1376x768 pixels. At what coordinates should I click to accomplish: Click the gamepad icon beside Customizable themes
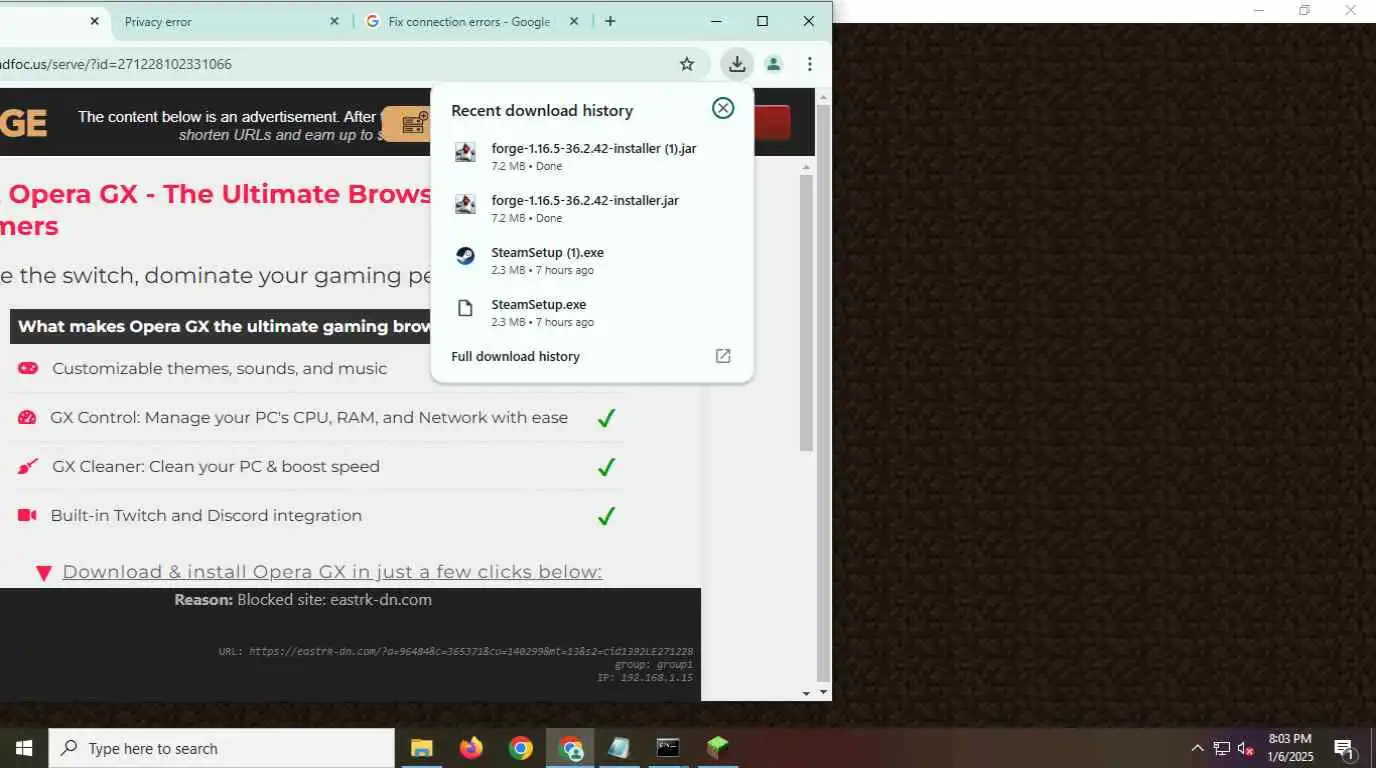tap(27, 368)
